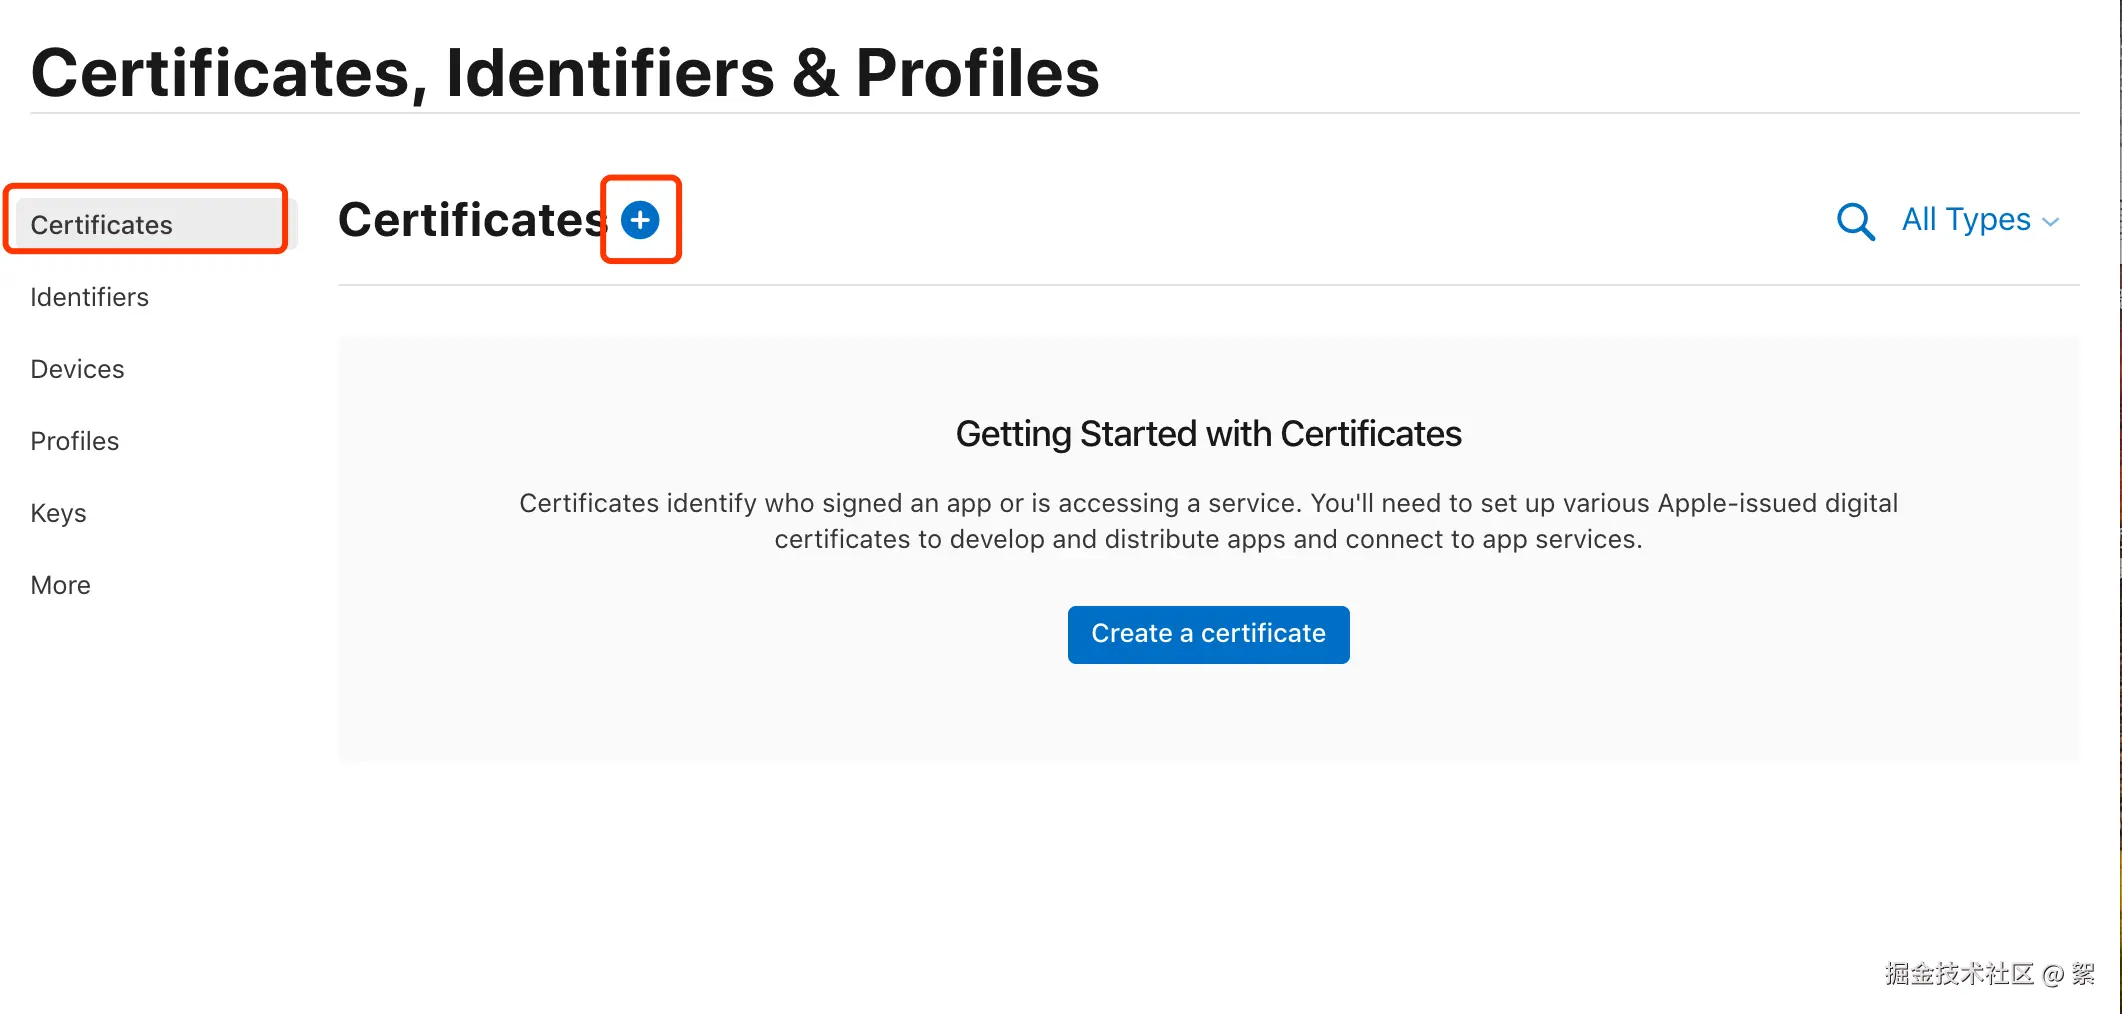Screen dimensions: 2122x1014
Task: Click the divider line below the Certificates heading
Action: click(x=1208, y=285)
